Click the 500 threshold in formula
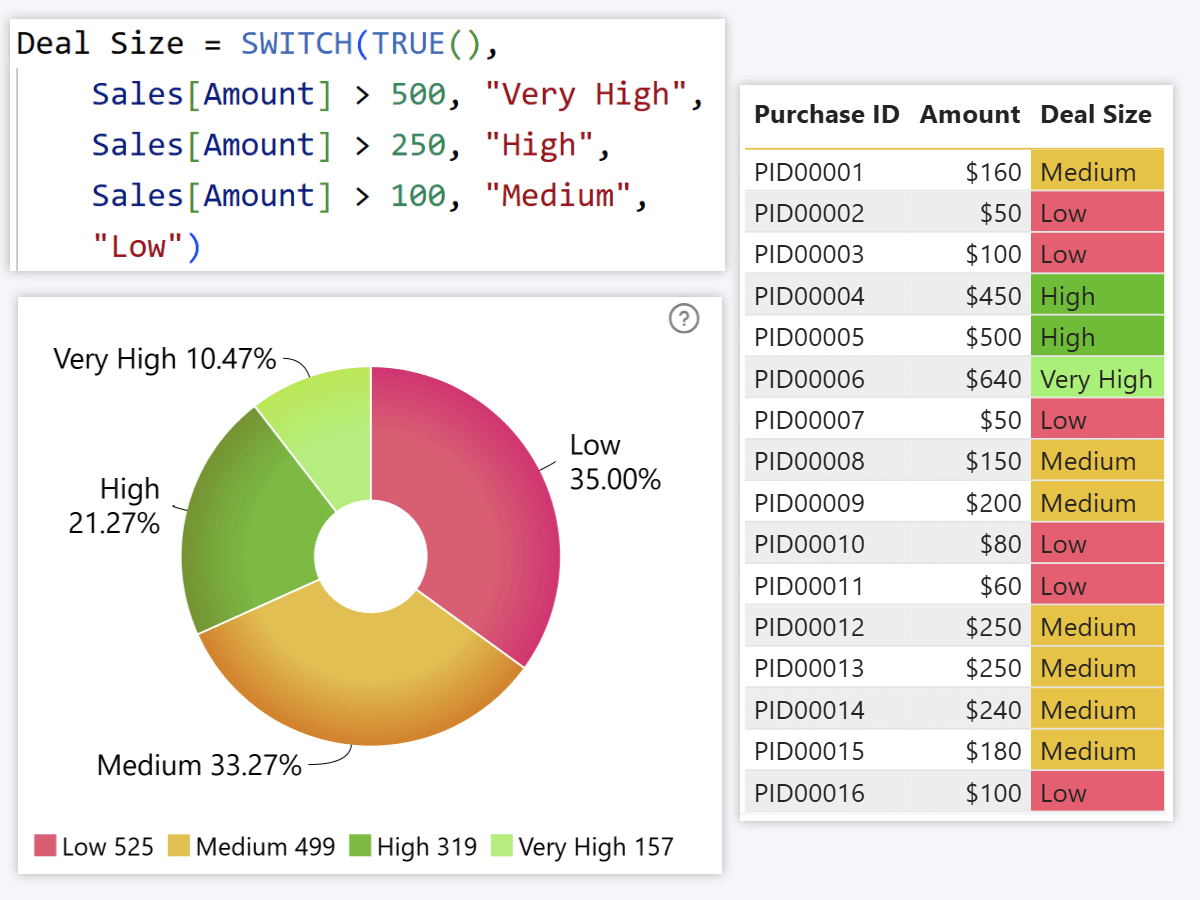Screen dimensions: 1200x900 [x=418, y=94]
